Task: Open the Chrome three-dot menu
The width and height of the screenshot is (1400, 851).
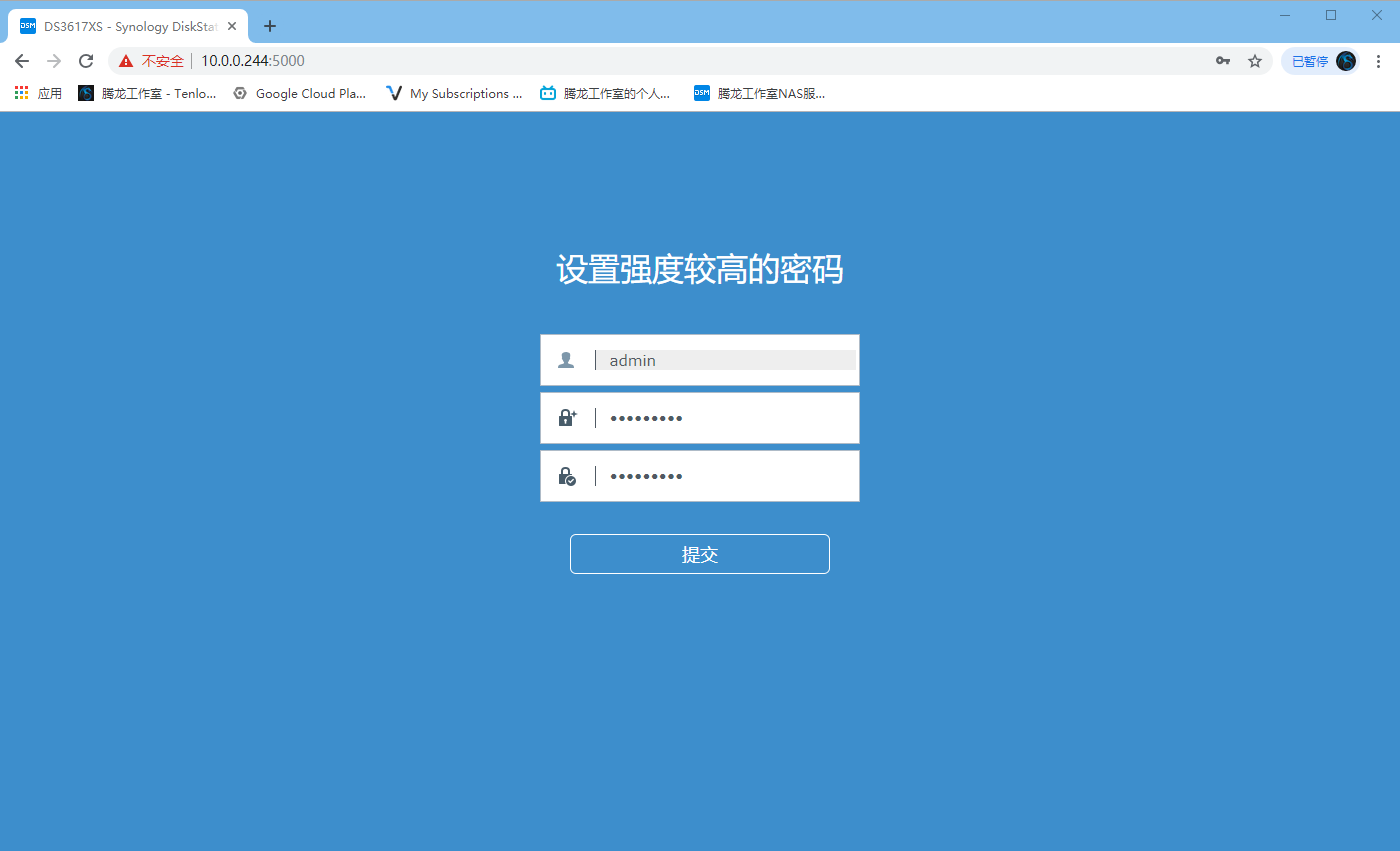Action: click(x=1379, y=61)
